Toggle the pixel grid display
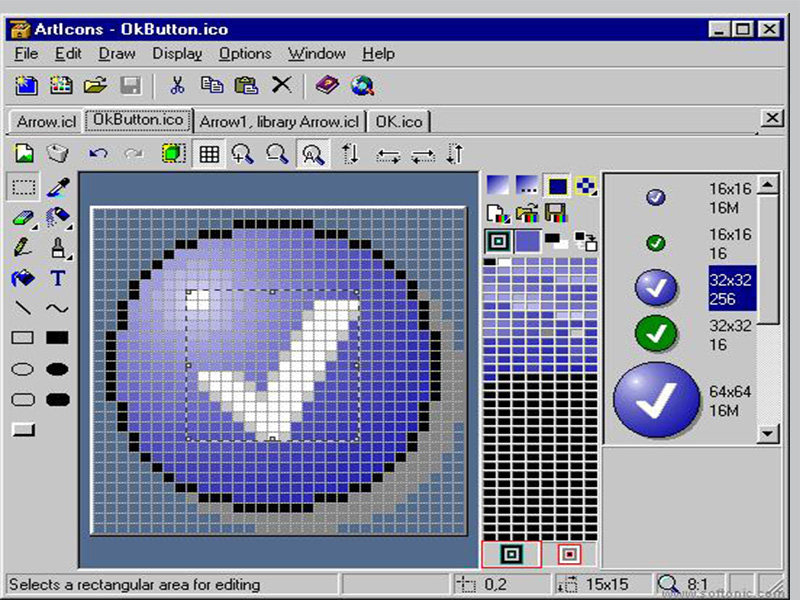The height and width of the screenshot is (600, 800). 209,154
